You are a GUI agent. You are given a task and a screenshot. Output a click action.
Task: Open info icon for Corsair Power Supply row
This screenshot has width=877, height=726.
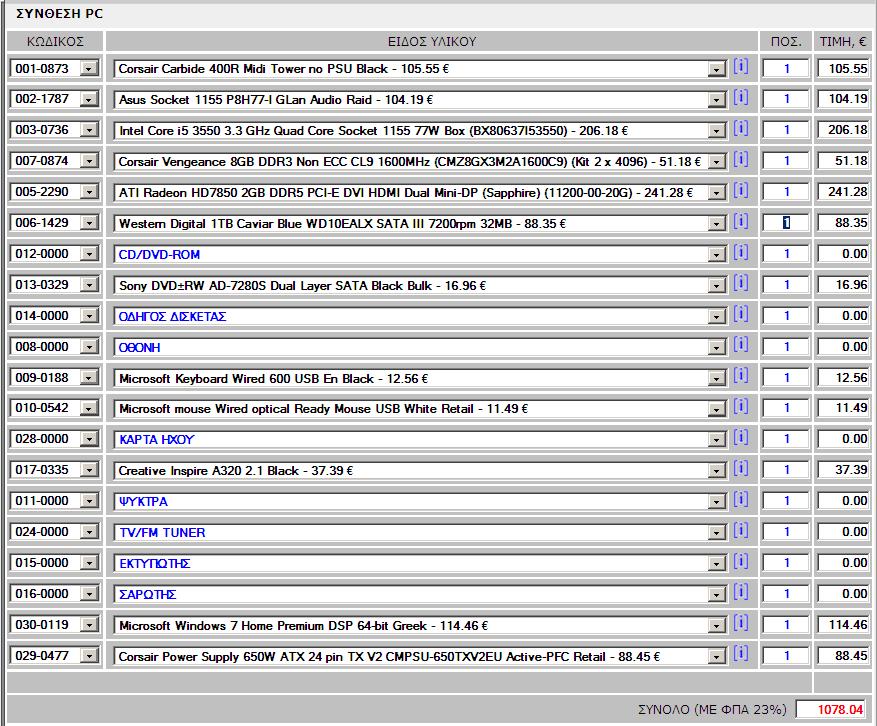741,654
